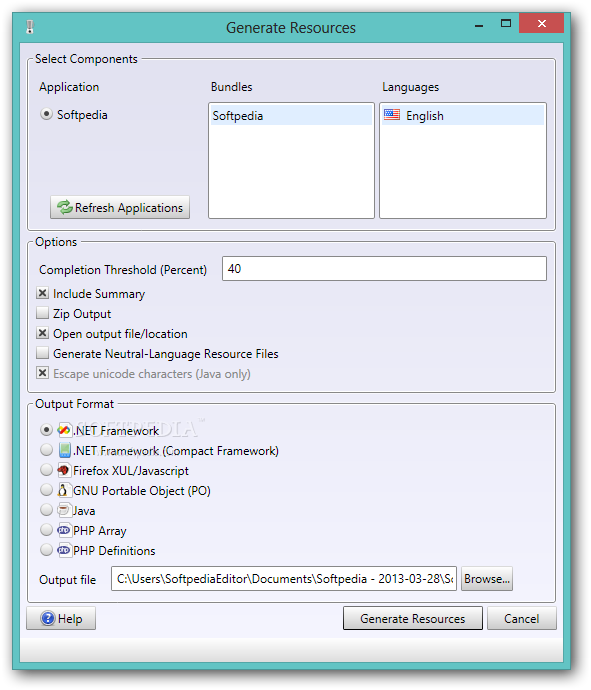Minimize the Generate Resources window

pos(479,25)
